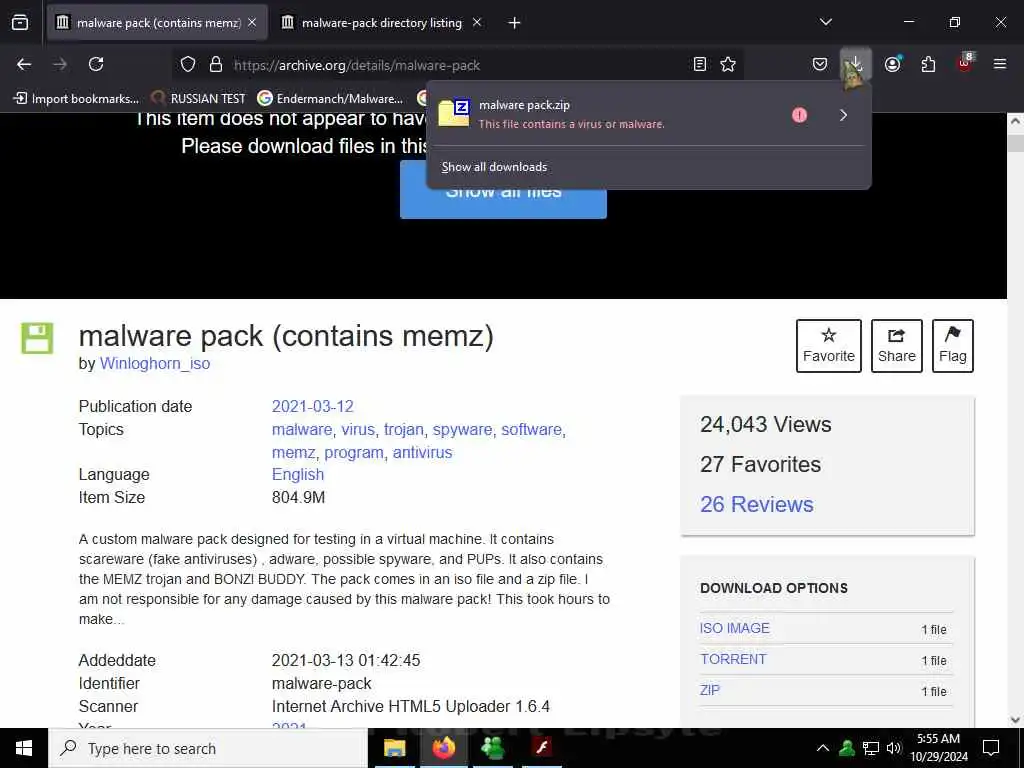Viewport: 1024px width, 768px height.
Task: Click the archive.org URL address bar
Action: [x=457, y=65]
